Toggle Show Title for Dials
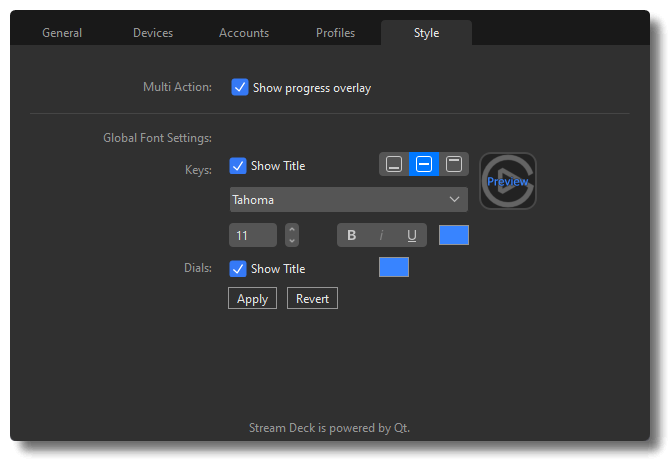This screenshot has height=461, width=670. [x=238, y=269]
